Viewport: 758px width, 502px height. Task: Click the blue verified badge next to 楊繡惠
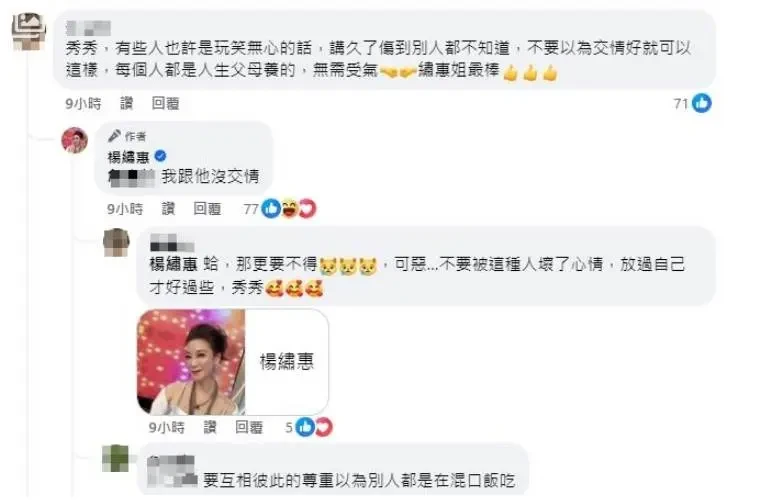coord(160,156)
